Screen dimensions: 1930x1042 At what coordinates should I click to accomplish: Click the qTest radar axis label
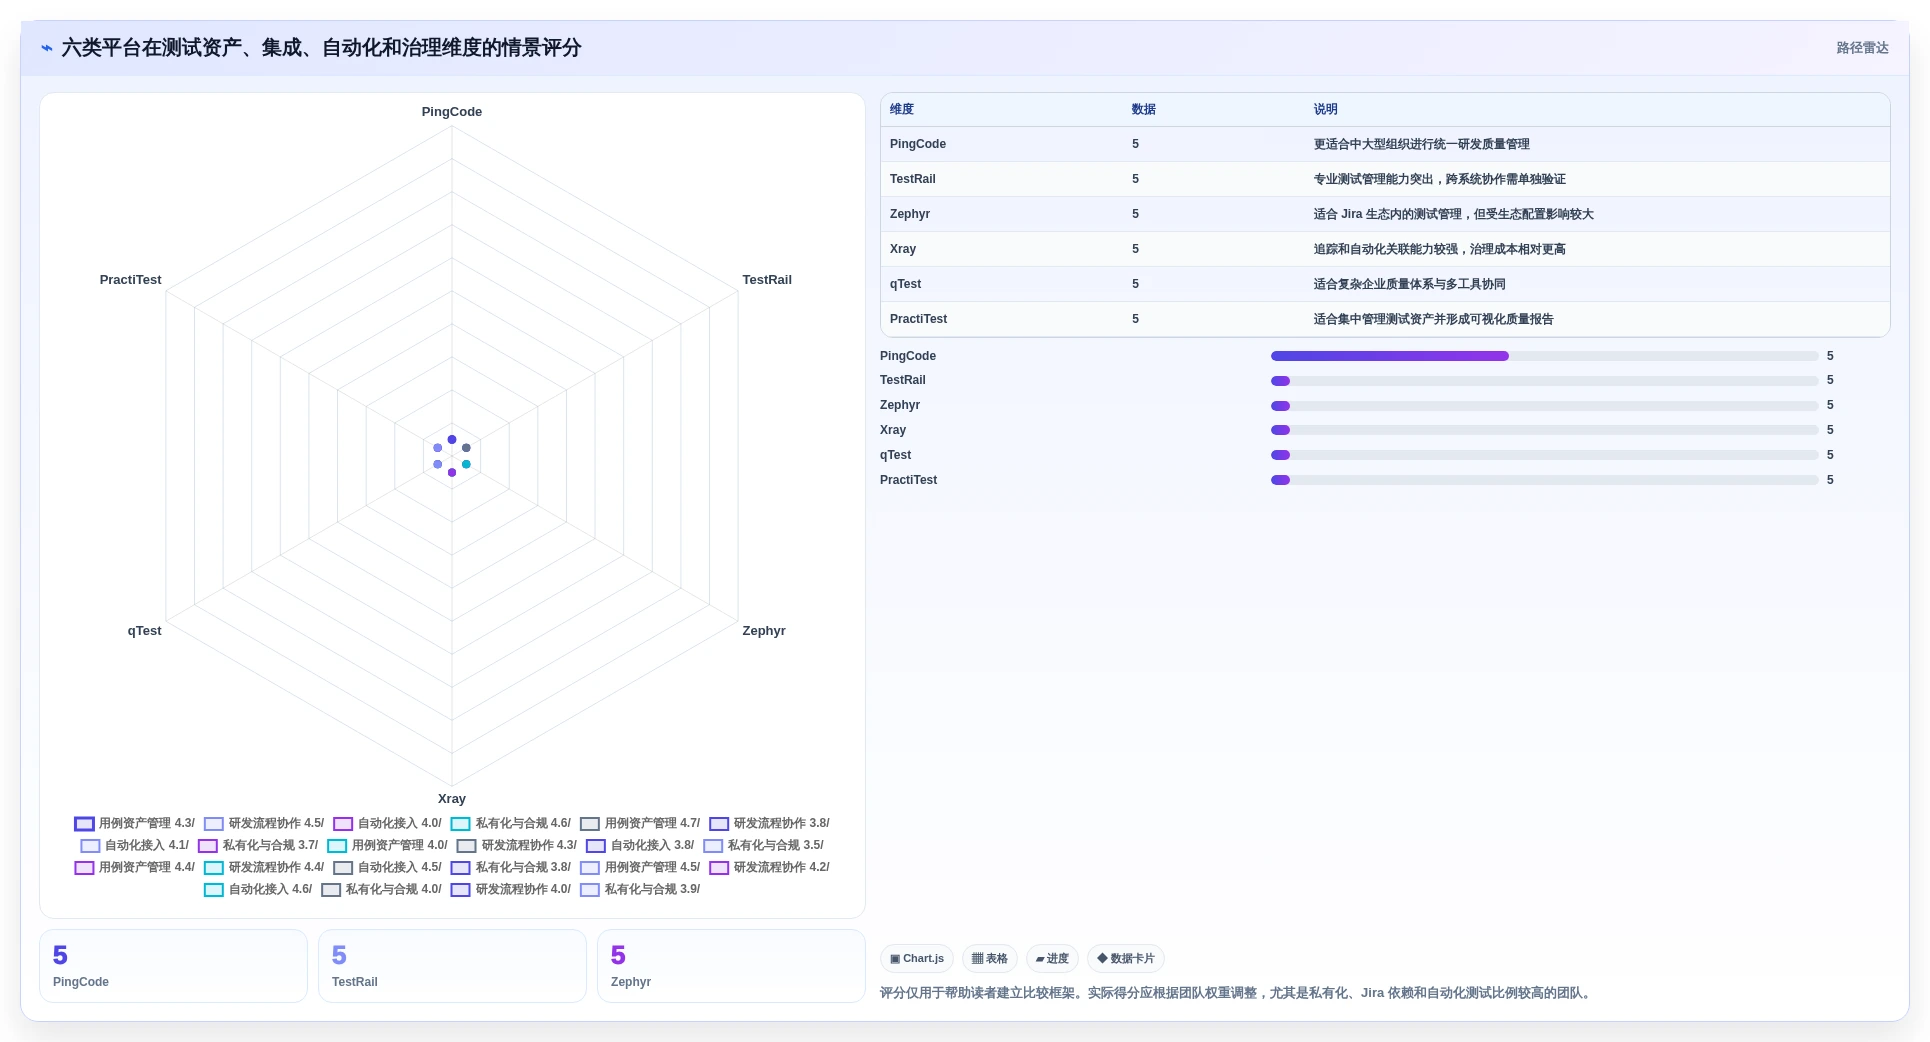tap(144, 631)
